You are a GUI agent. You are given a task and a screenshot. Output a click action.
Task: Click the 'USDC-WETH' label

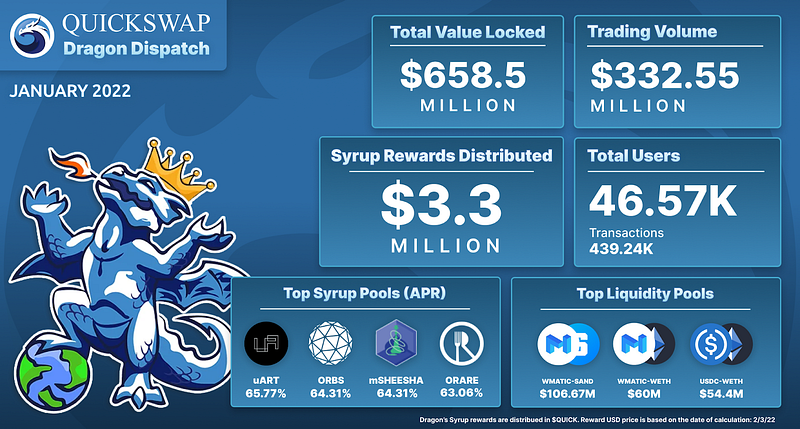[721, 382]
